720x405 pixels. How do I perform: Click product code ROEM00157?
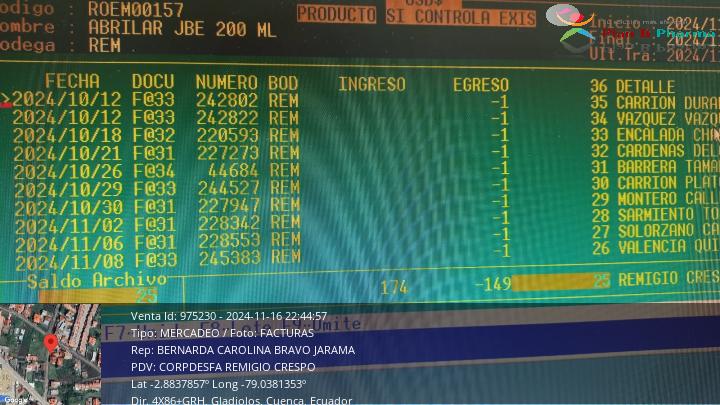(136, 9)
